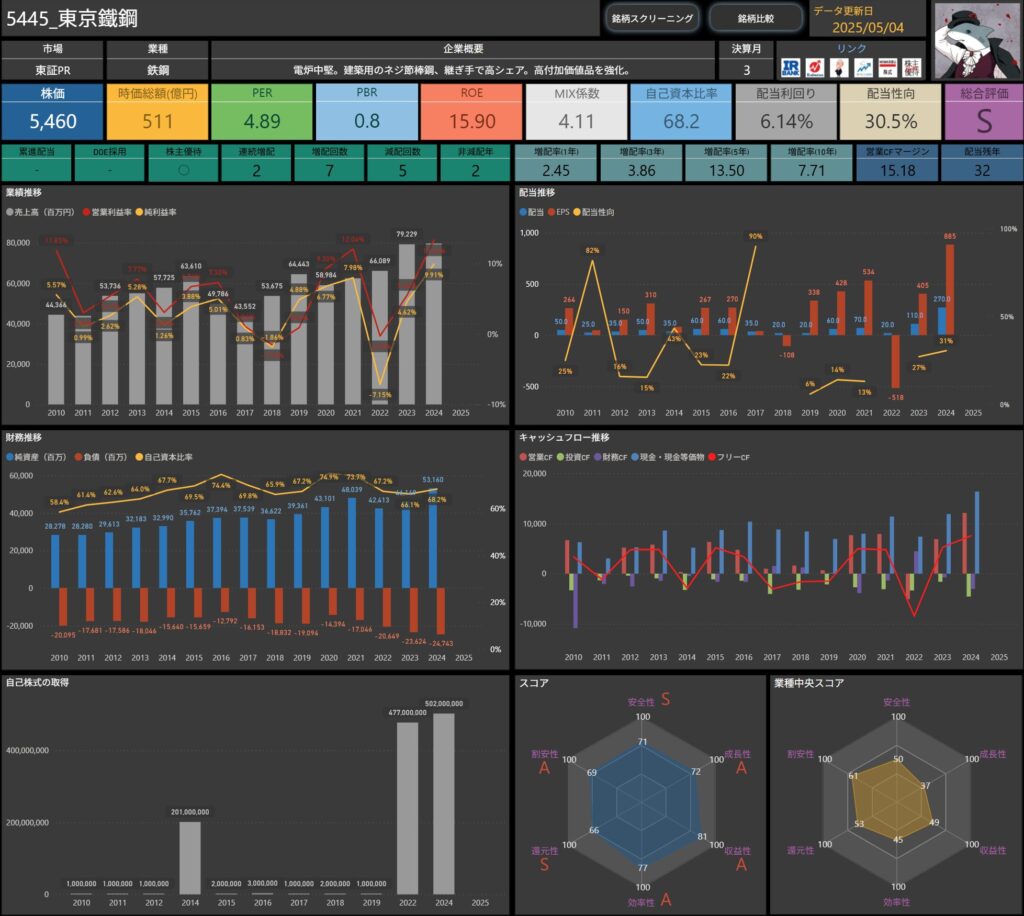Click the 投資CF green legend marker

pos(560,457)
